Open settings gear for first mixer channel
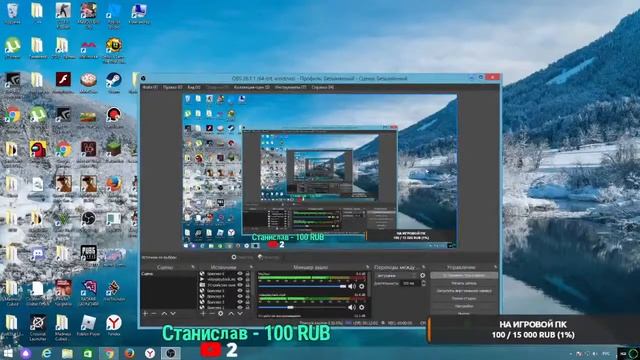Image resolution: width=640 pixels, height=360 pixels. [362, 287]
